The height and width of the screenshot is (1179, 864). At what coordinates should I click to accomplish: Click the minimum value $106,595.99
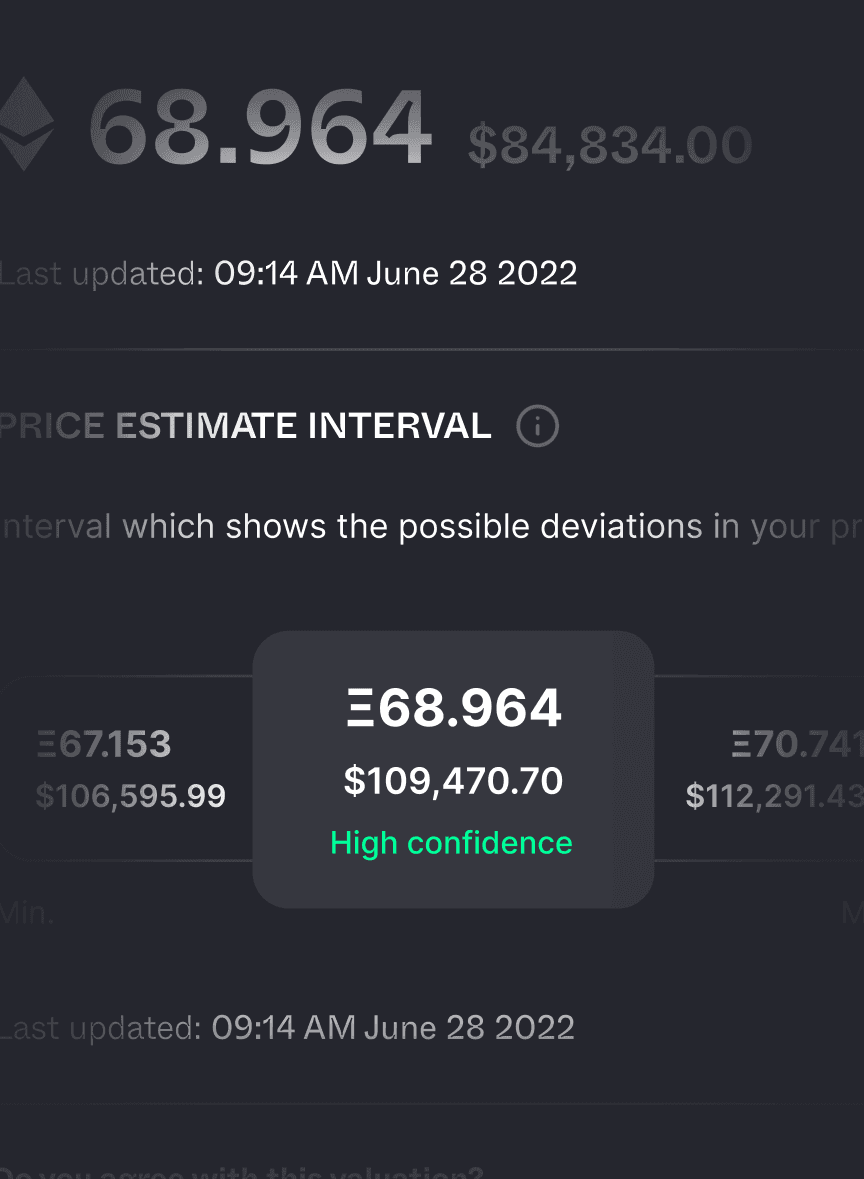pos(131,796)
